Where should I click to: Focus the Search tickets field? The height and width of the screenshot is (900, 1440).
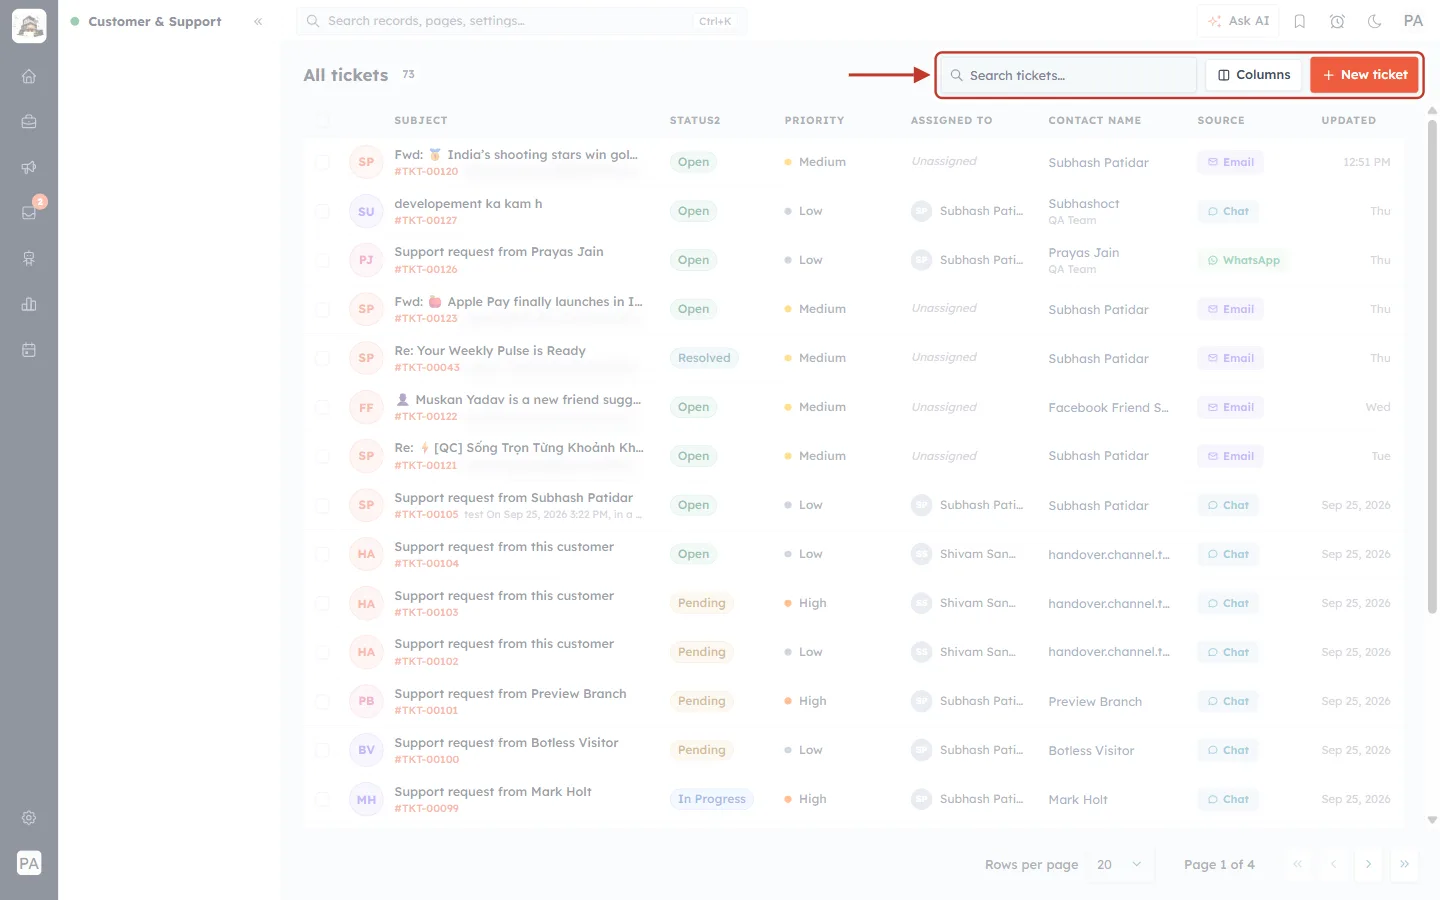(1068, 75)
